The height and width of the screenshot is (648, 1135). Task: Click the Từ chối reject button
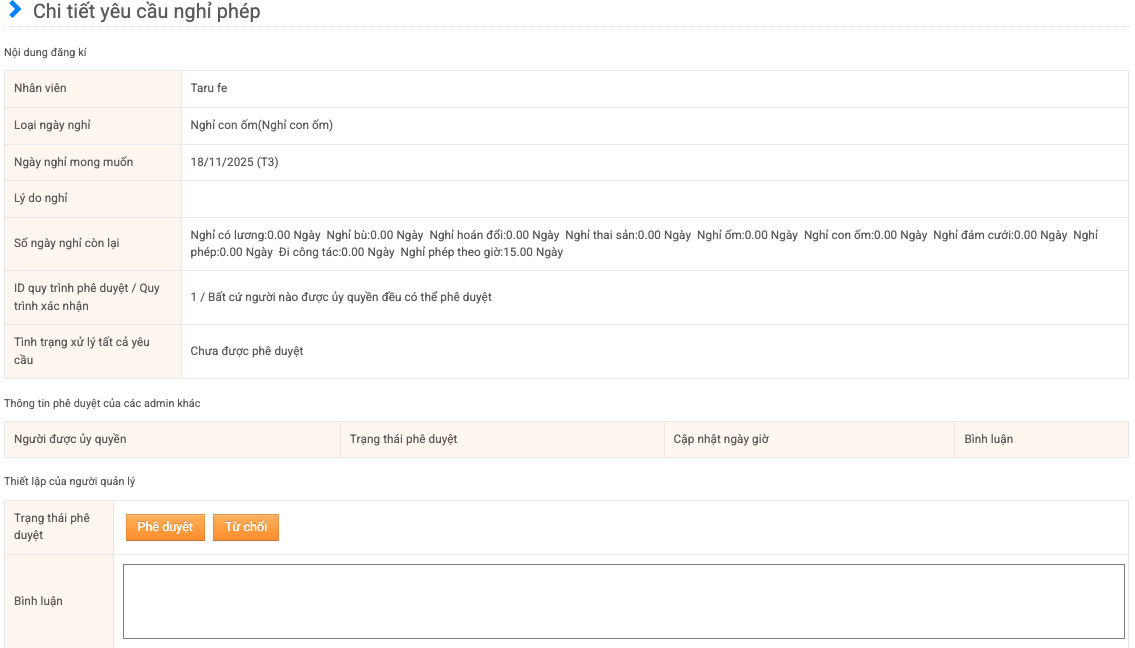tap(245, 527)
